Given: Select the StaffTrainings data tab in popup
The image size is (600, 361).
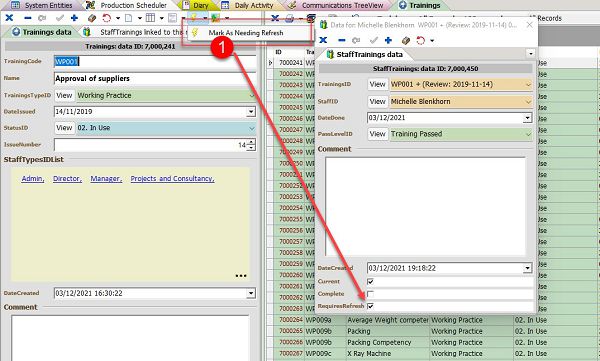Looking at the screenshot, I should point(365,54).
